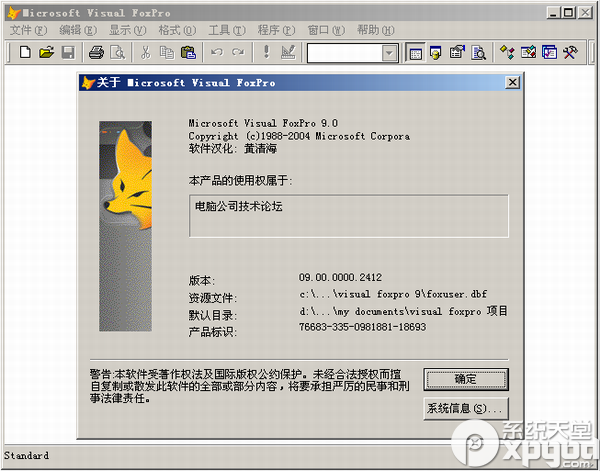Open the 编辑(E) menu

click(x=78, y=30)
